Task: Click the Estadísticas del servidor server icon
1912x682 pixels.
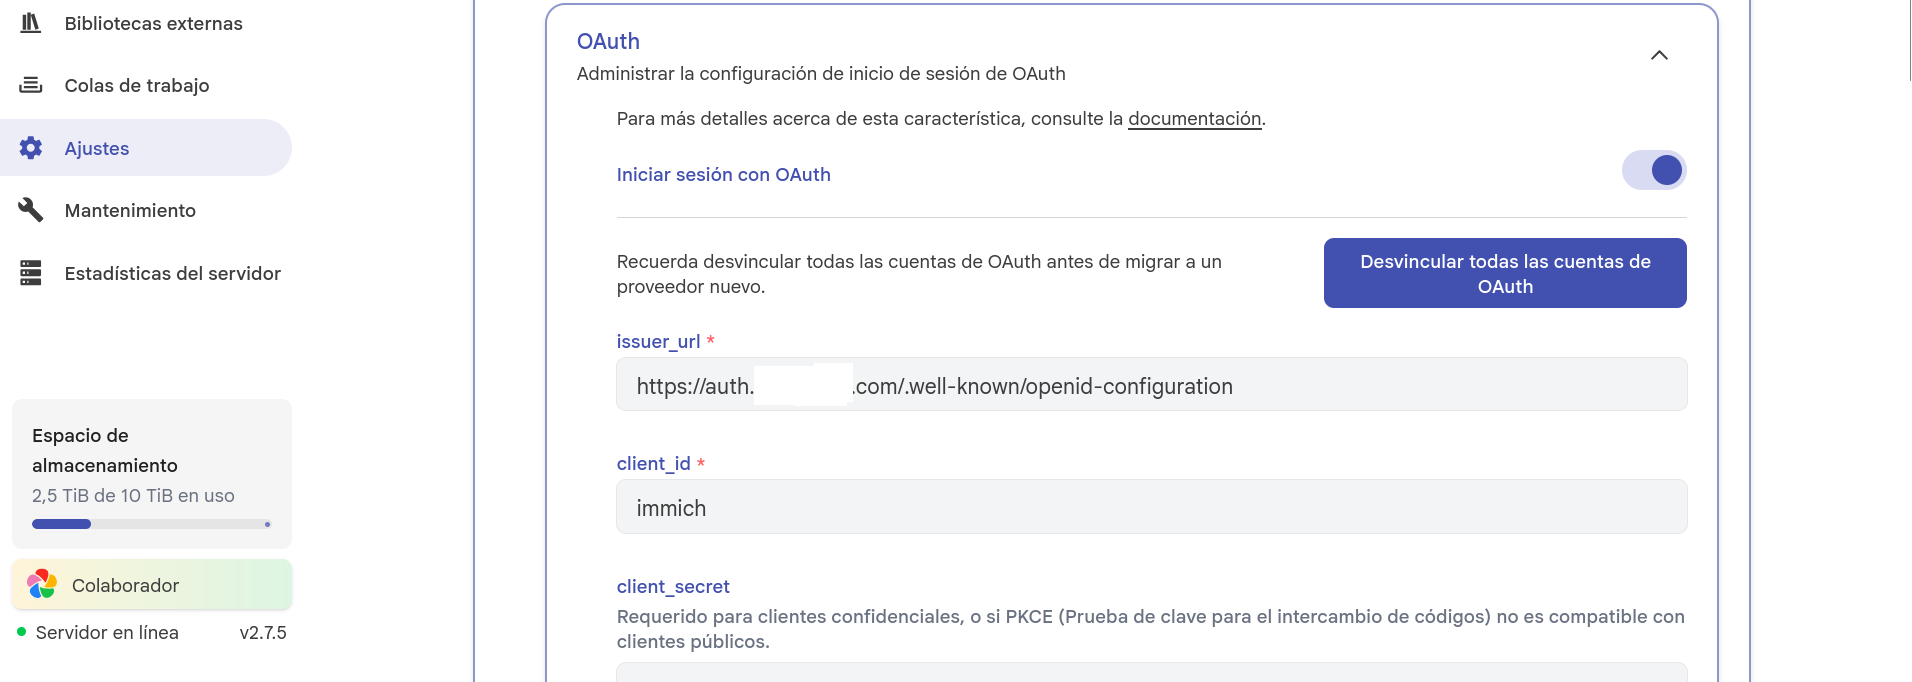Action: pyautogui.click(x=31, y=273)
